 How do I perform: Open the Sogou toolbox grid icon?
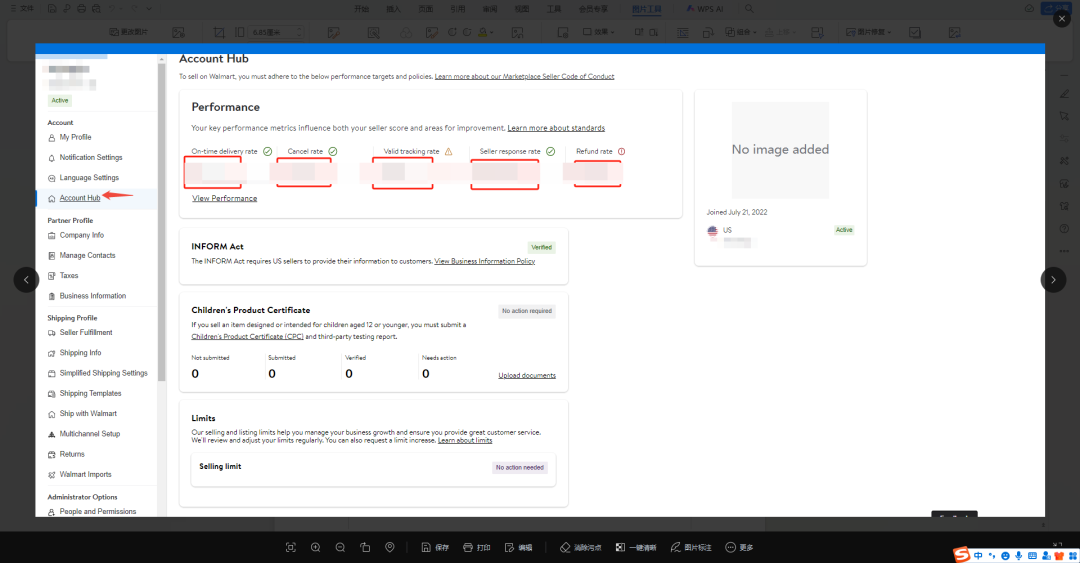coord(1072,555)
